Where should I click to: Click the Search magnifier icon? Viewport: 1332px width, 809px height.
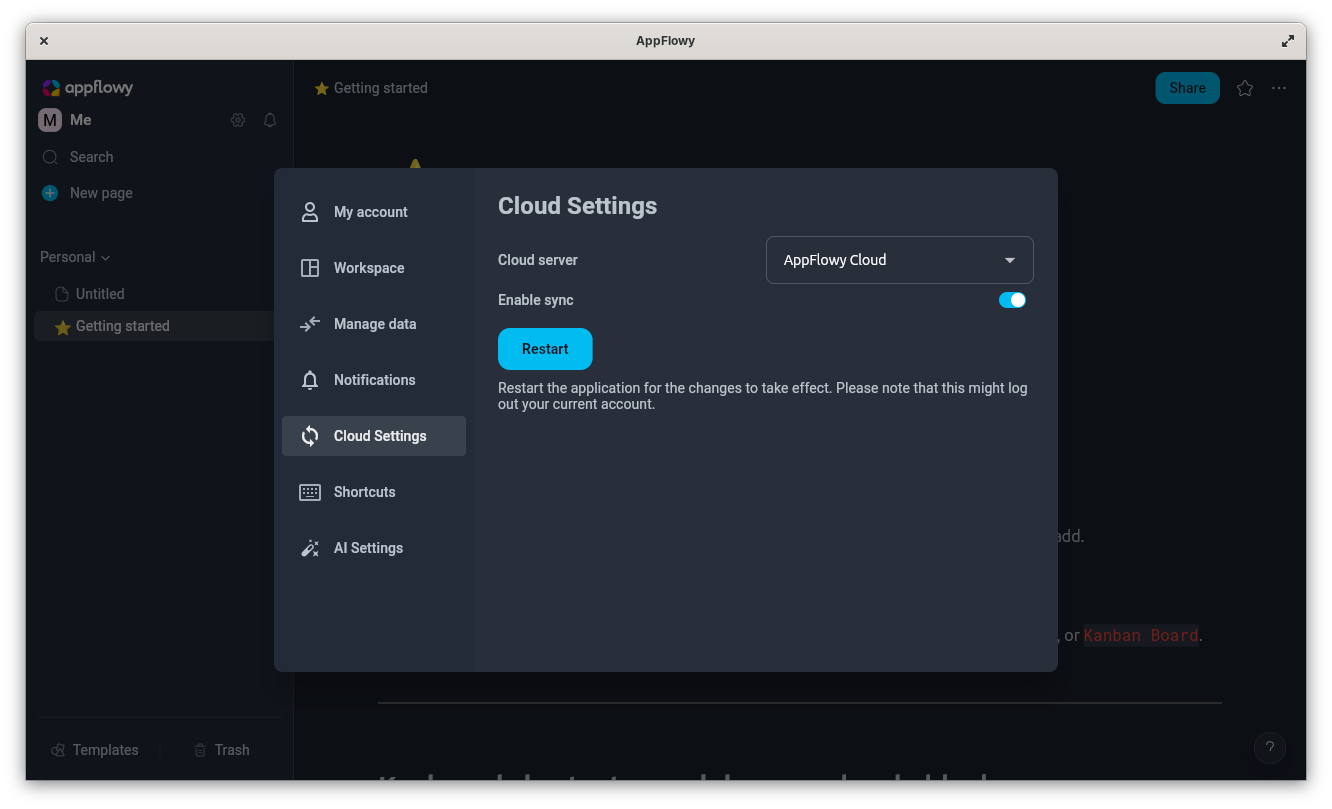point(50,157)
